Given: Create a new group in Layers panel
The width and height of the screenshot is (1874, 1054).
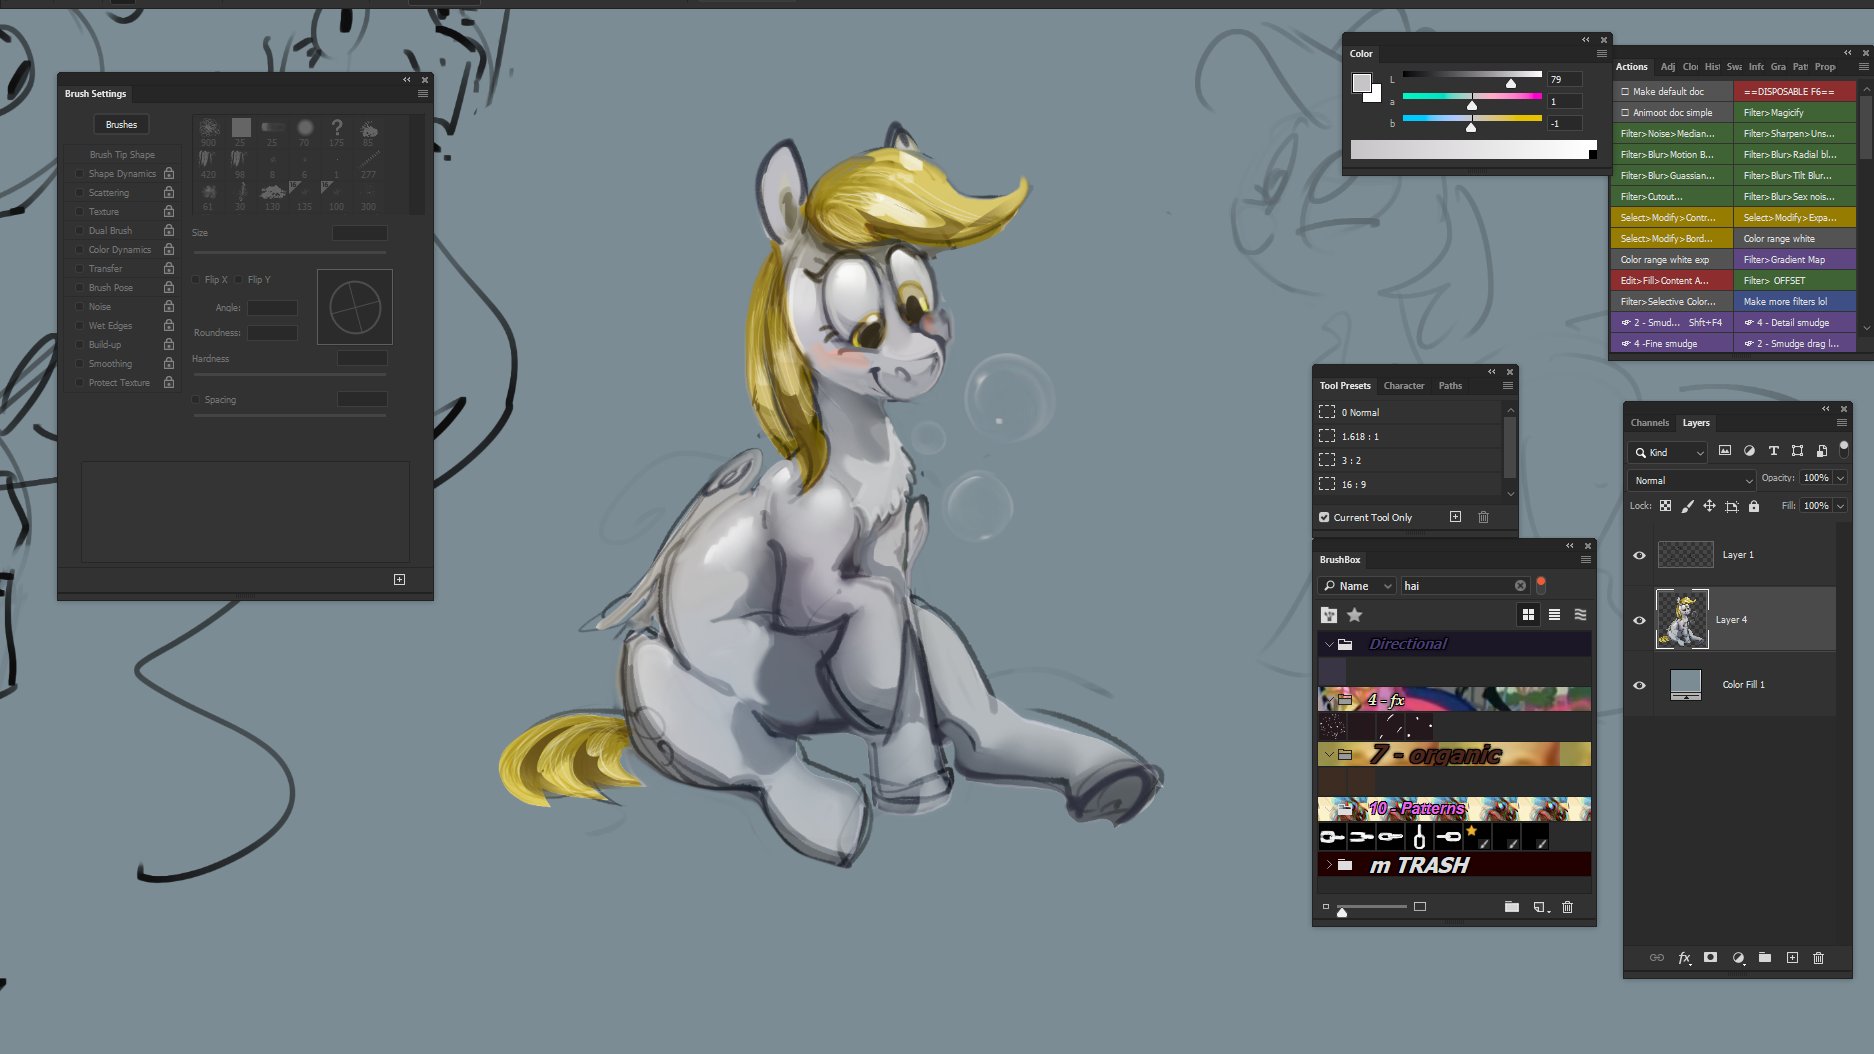Looking at the screenshot, I should coord(1765,958).
